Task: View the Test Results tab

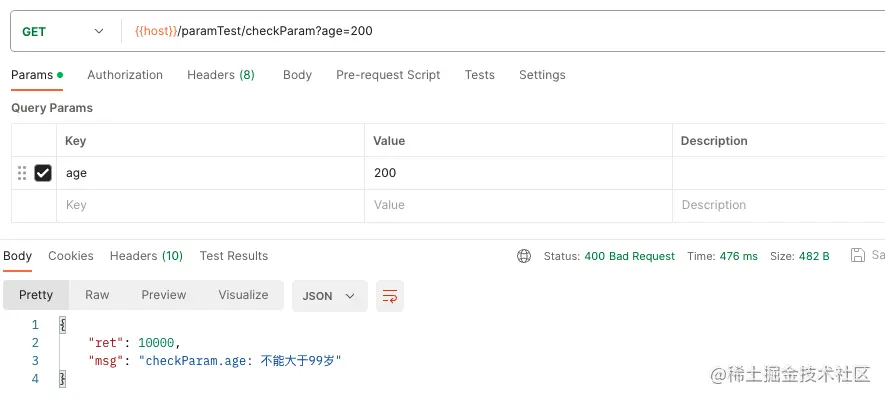Action: coord(234,256)
